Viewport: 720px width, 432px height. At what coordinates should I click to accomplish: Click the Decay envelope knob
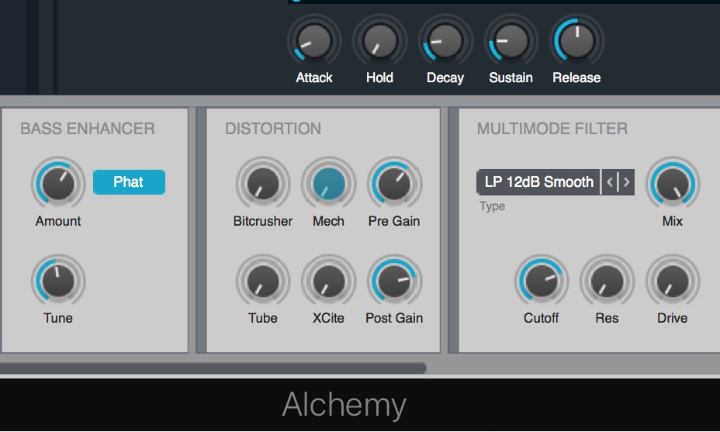click(445, 41)
